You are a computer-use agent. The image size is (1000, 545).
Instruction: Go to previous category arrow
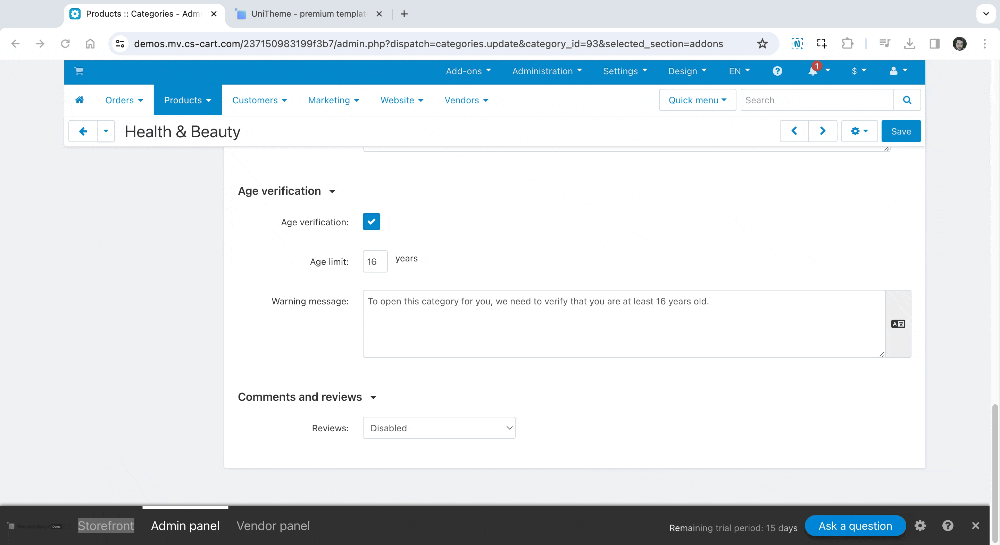pyautogui.click(x=794, y=131)
